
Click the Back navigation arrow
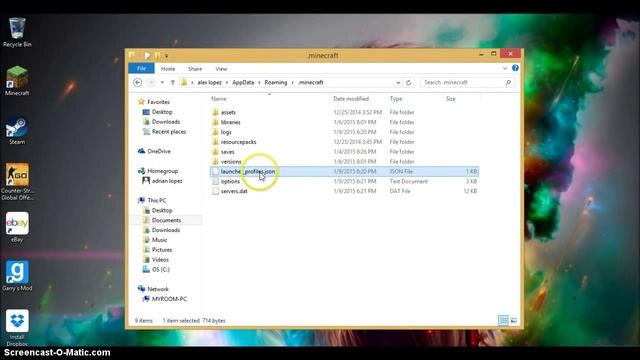pyautogui.click(x=138, y=82)
